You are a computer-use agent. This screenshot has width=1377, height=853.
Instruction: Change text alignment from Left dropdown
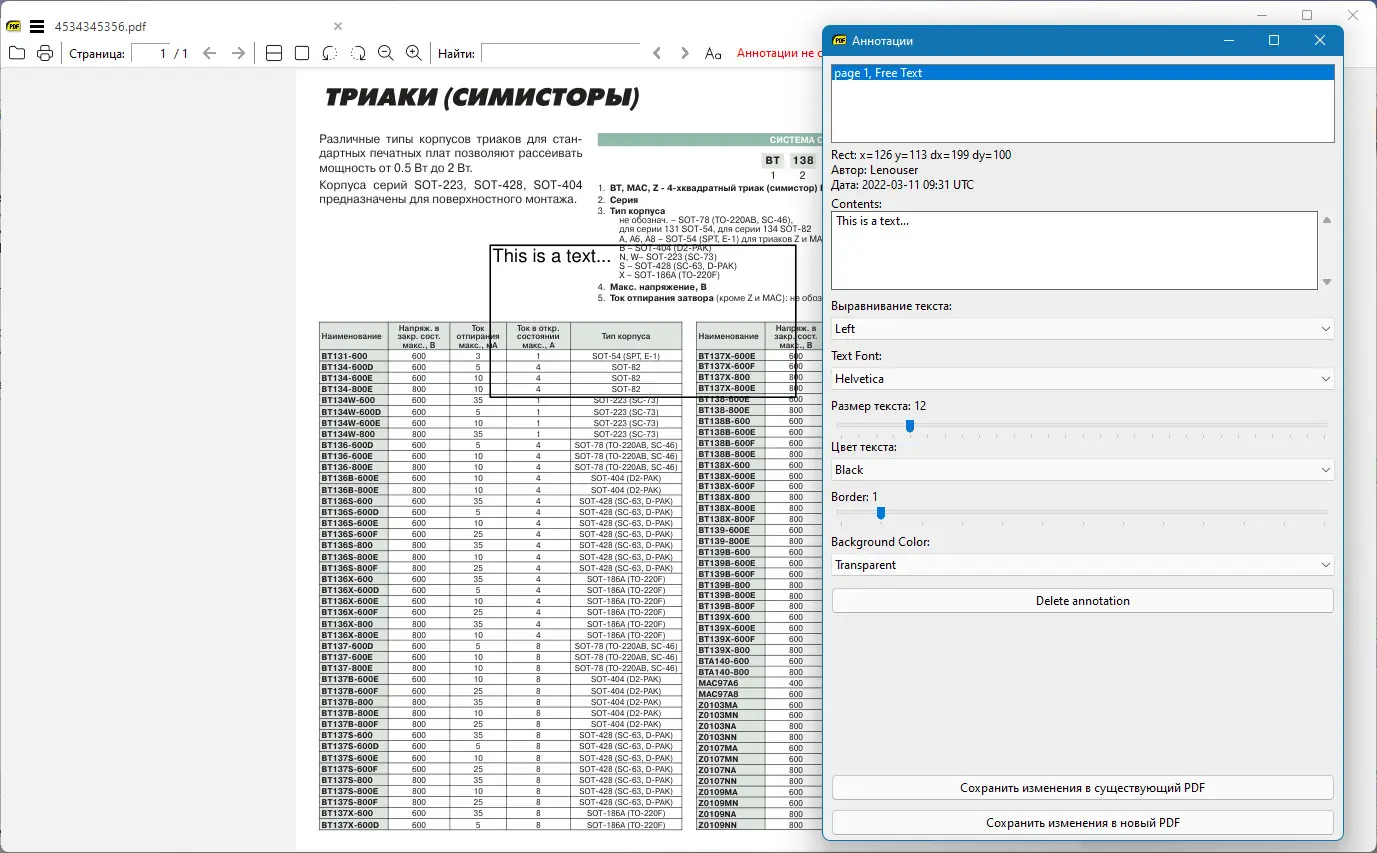(1082, 328)
